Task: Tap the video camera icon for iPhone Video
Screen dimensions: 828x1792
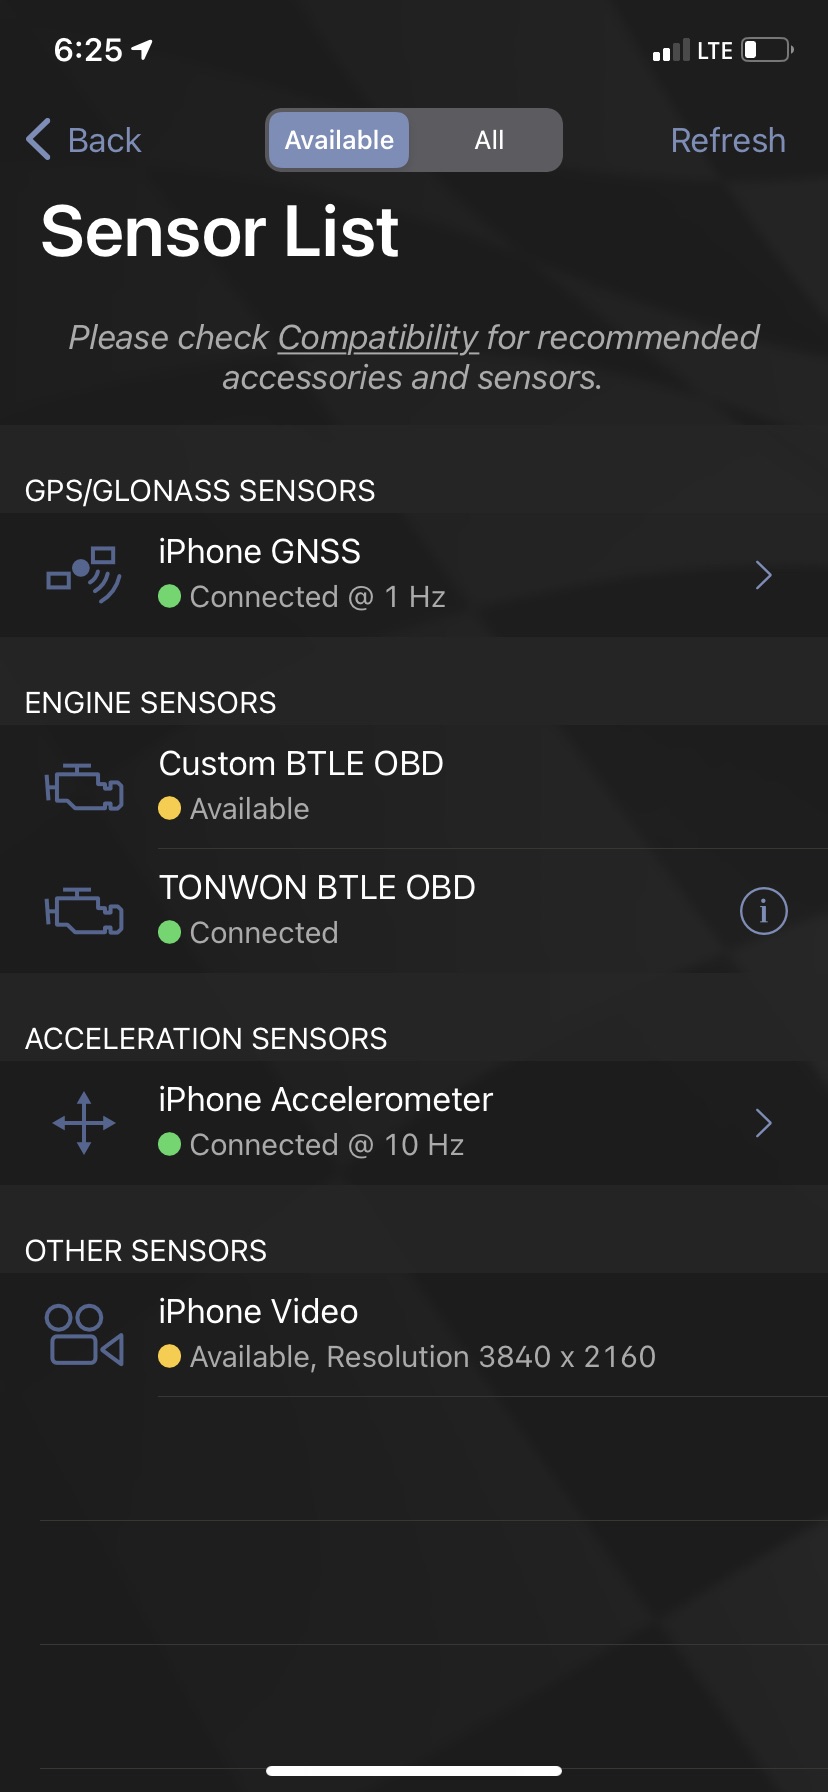Action: [85, 1335]
